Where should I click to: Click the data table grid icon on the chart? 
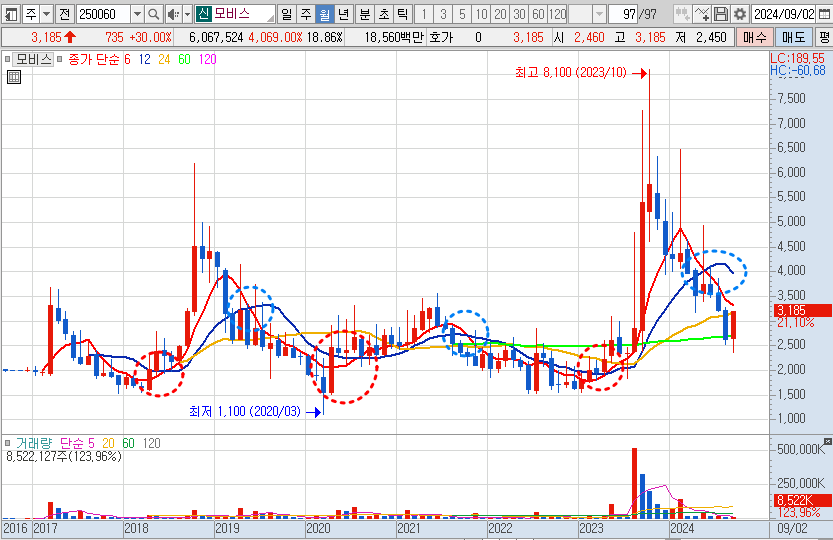[x=14, y=77]
